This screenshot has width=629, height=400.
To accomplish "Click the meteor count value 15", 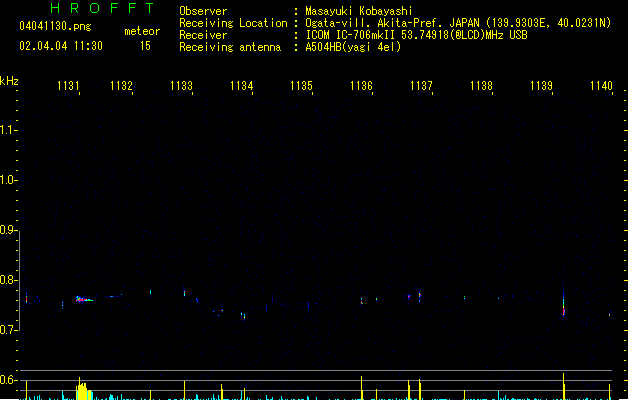I will [145, 46].
